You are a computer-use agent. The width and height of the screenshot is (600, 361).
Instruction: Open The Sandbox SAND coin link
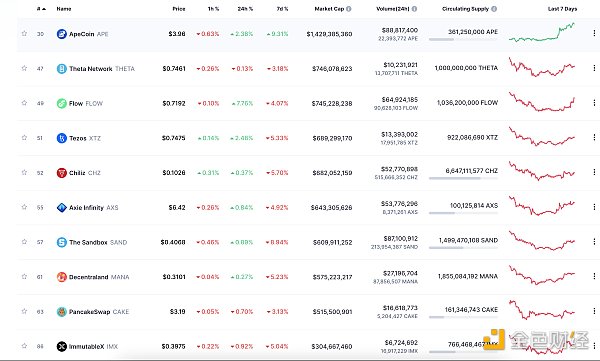point(98,242)
